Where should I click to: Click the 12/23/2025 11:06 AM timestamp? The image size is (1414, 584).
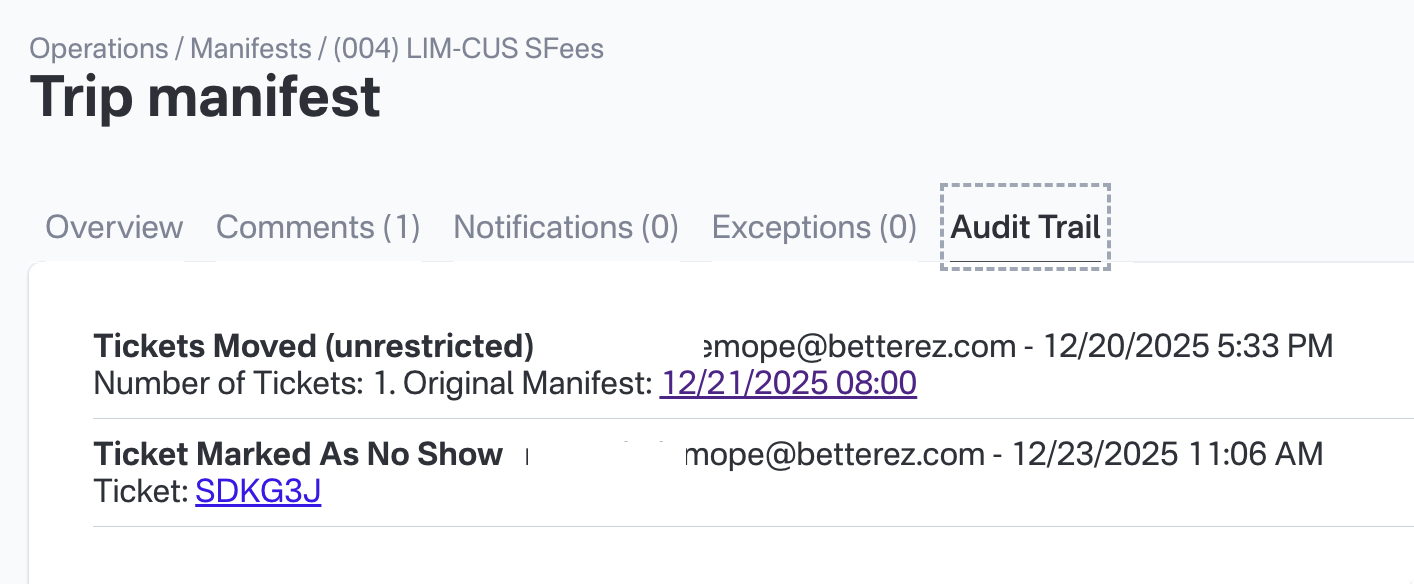1167,454
